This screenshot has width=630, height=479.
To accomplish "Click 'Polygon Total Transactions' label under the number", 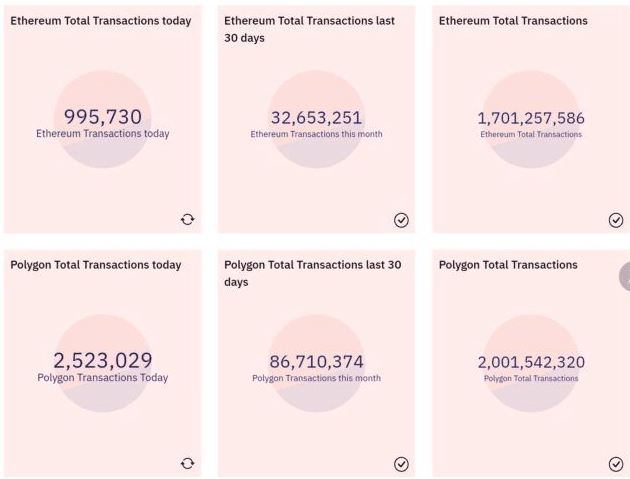I will pos(531,379).
